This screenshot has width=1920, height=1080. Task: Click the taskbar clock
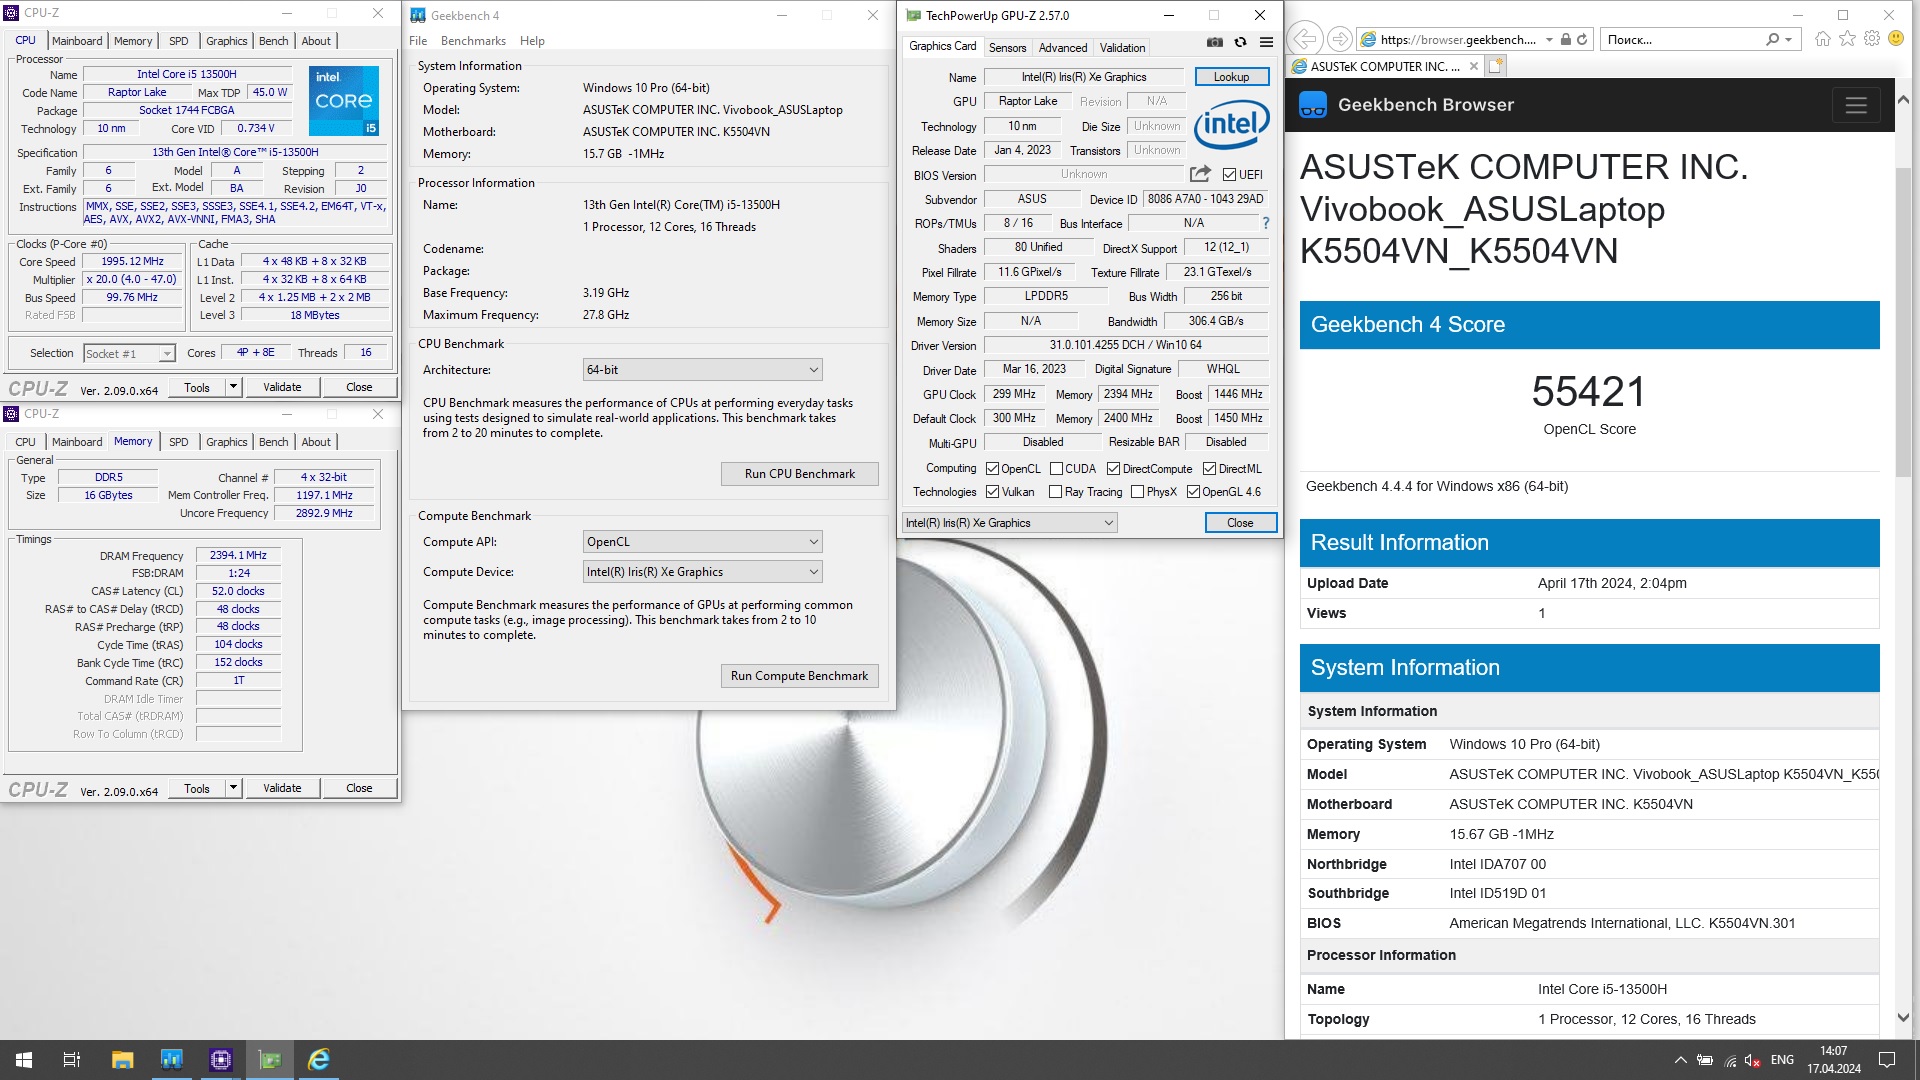[x=1834, y=1060]
